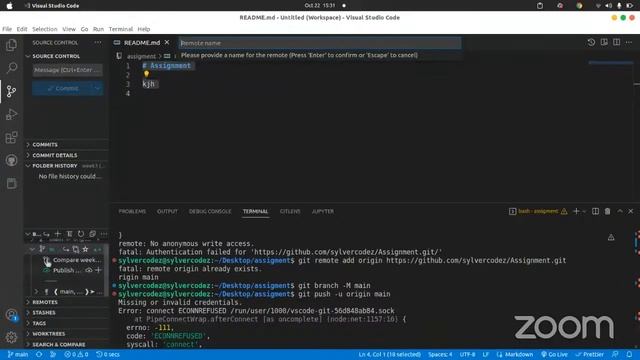Create a new terminal with the plus
This screenshot has height=360, width=640.
pos(576,211)
